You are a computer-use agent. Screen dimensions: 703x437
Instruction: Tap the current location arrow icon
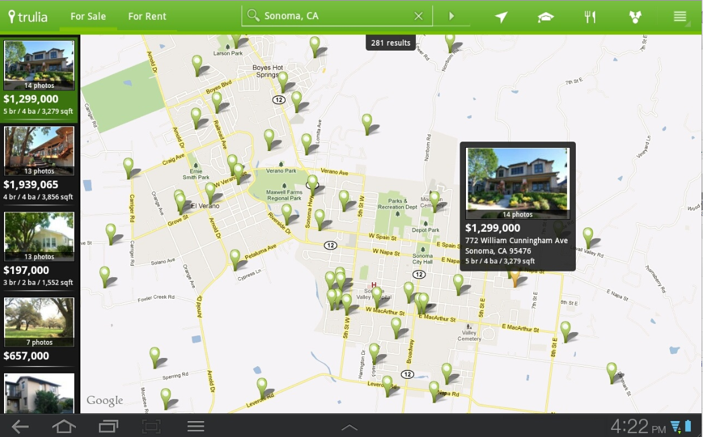point(501,17)
